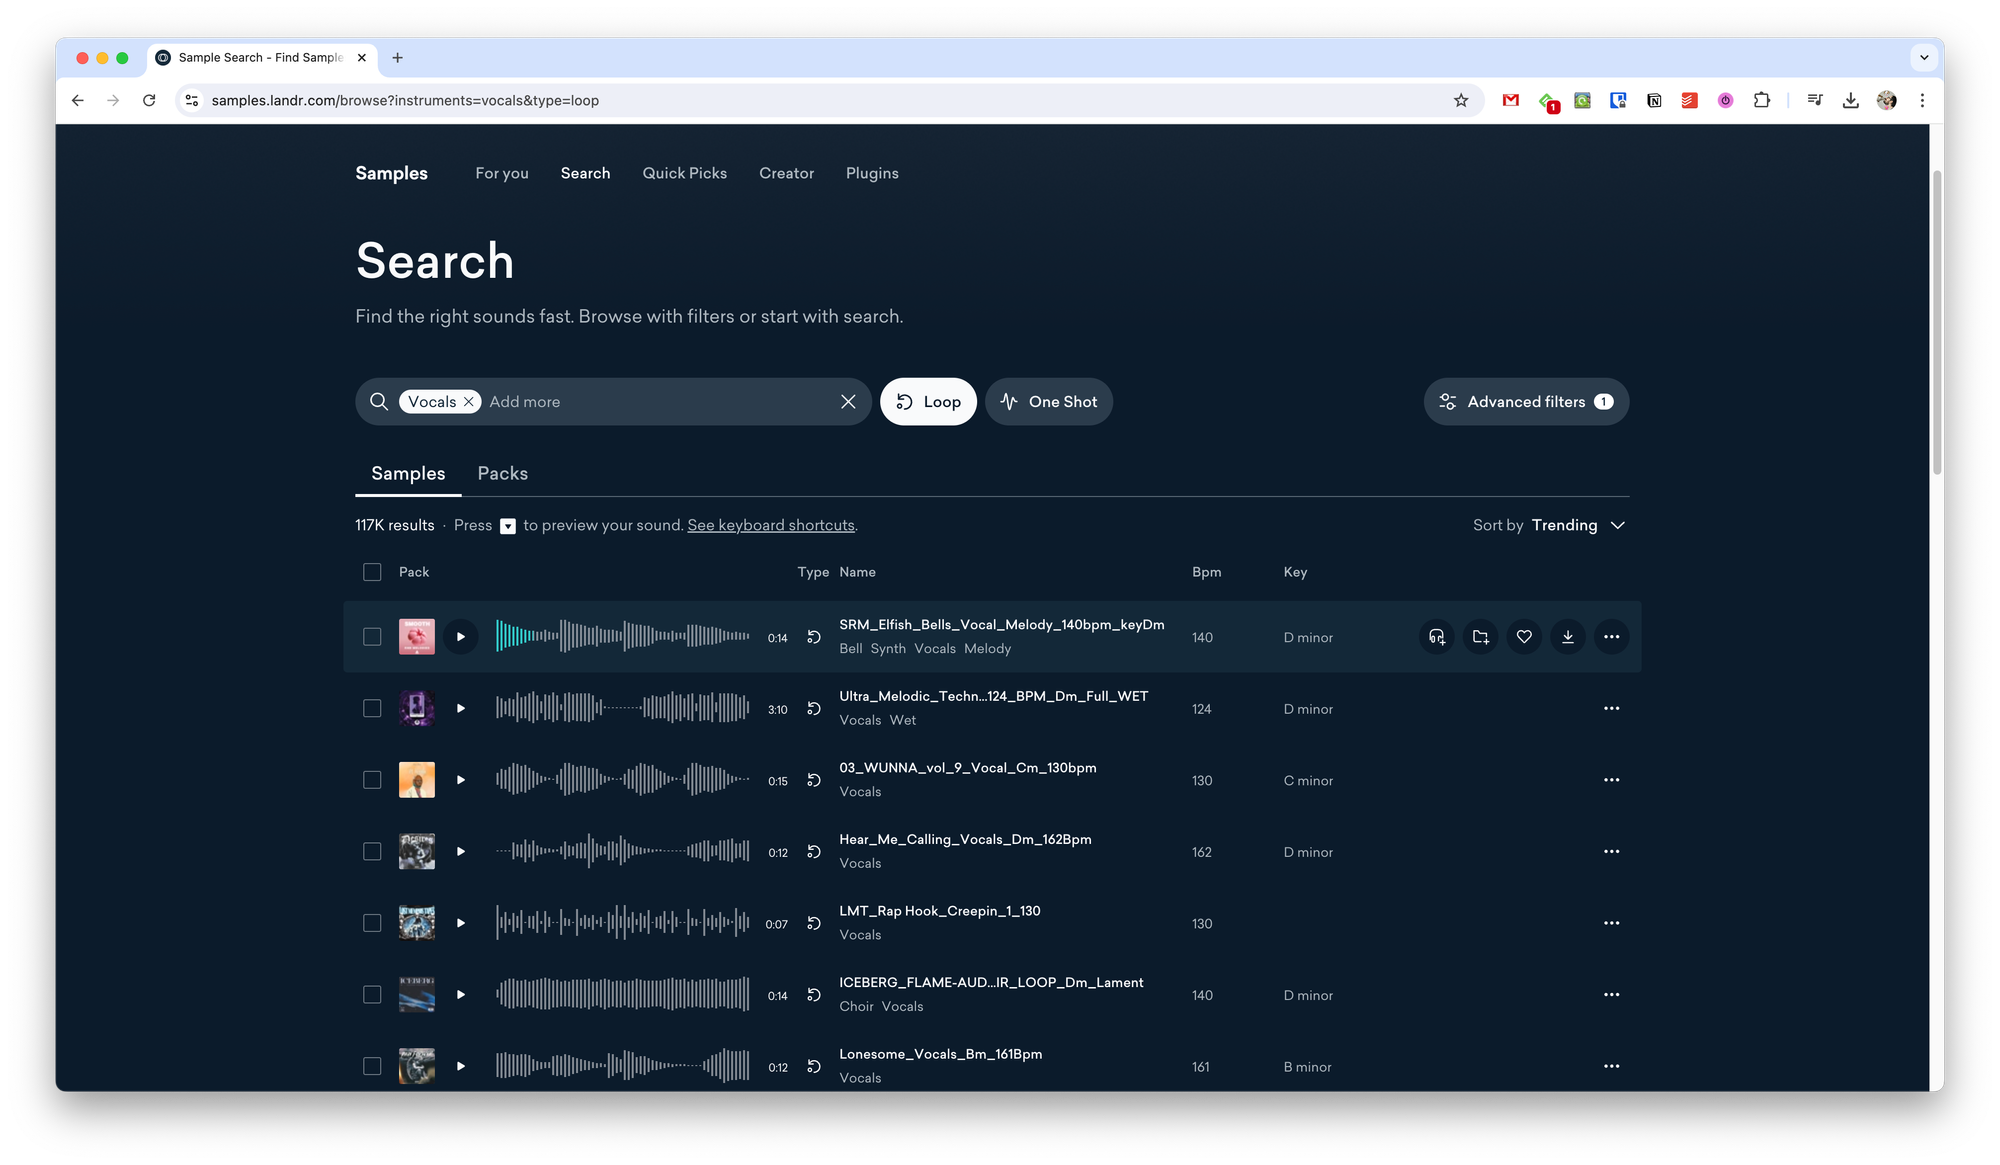Go to Quick Picks in the top navigation

coord(684,173)
